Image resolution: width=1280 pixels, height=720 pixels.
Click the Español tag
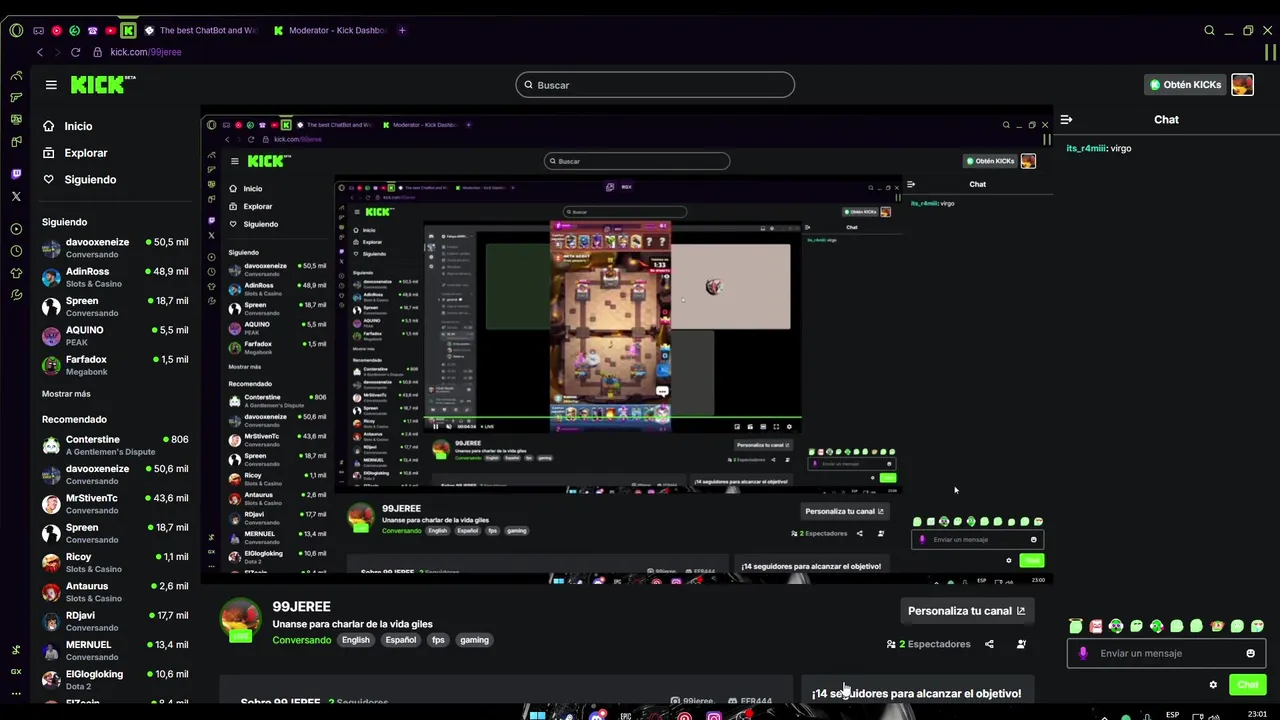coord(401,640)
